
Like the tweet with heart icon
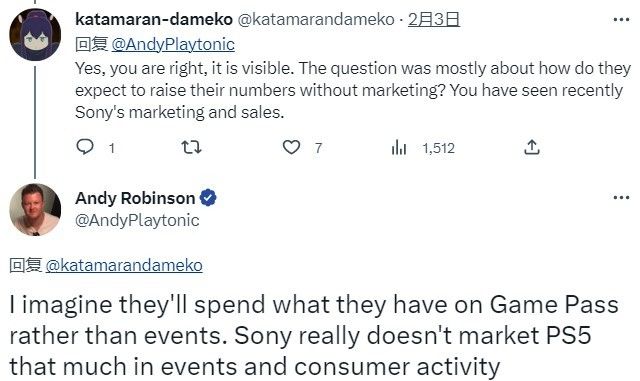coord(291,147)
